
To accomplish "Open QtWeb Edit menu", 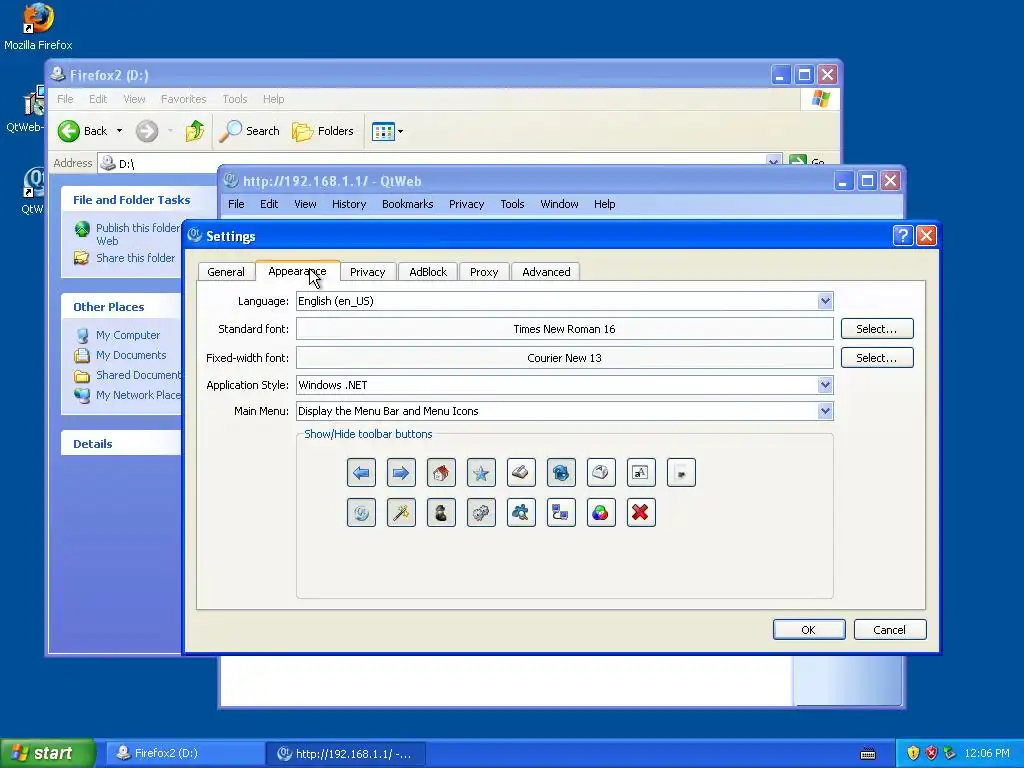I will point(269,204).
